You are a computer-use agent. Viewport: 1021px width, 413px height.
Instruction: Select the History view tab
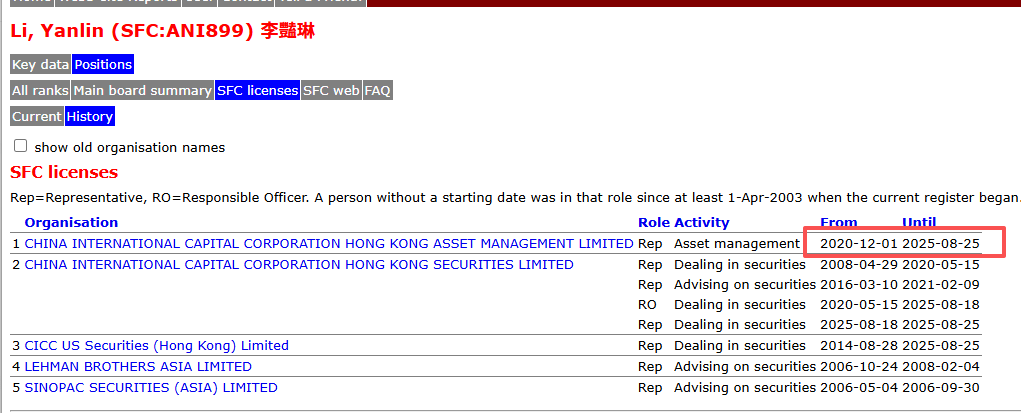tap(90, 116)
